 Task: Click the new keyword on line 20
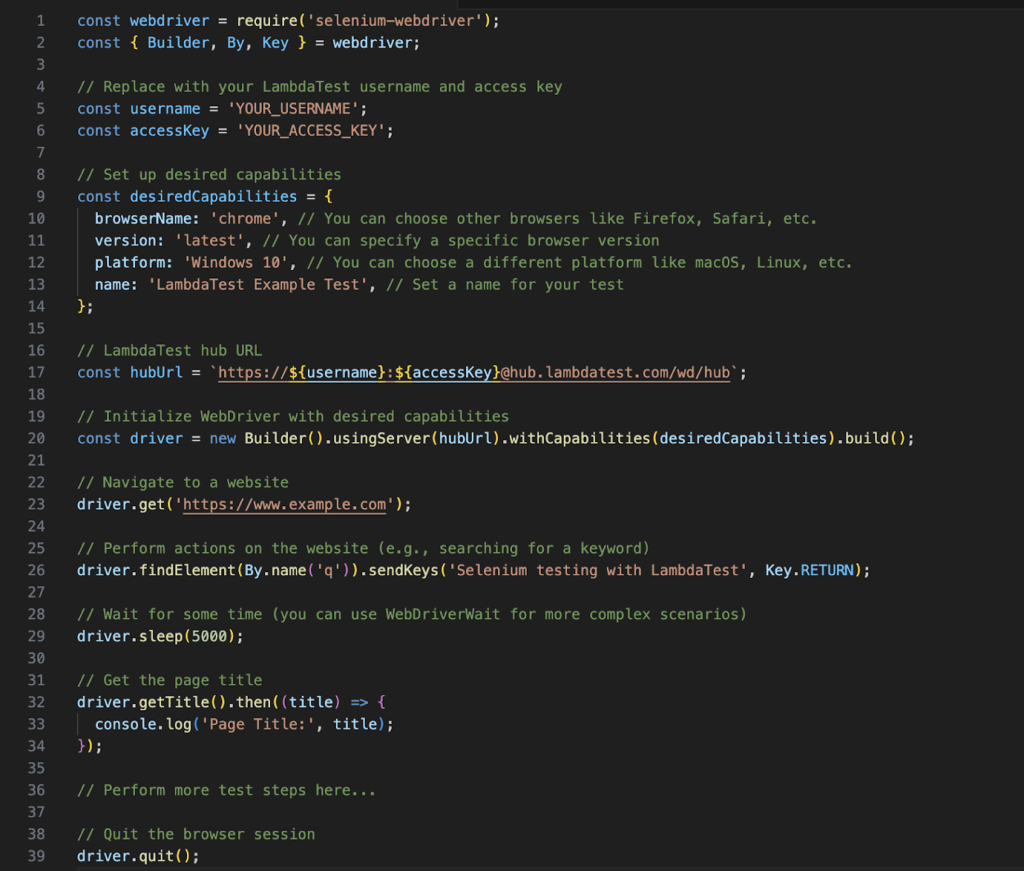tap(222, 438)
